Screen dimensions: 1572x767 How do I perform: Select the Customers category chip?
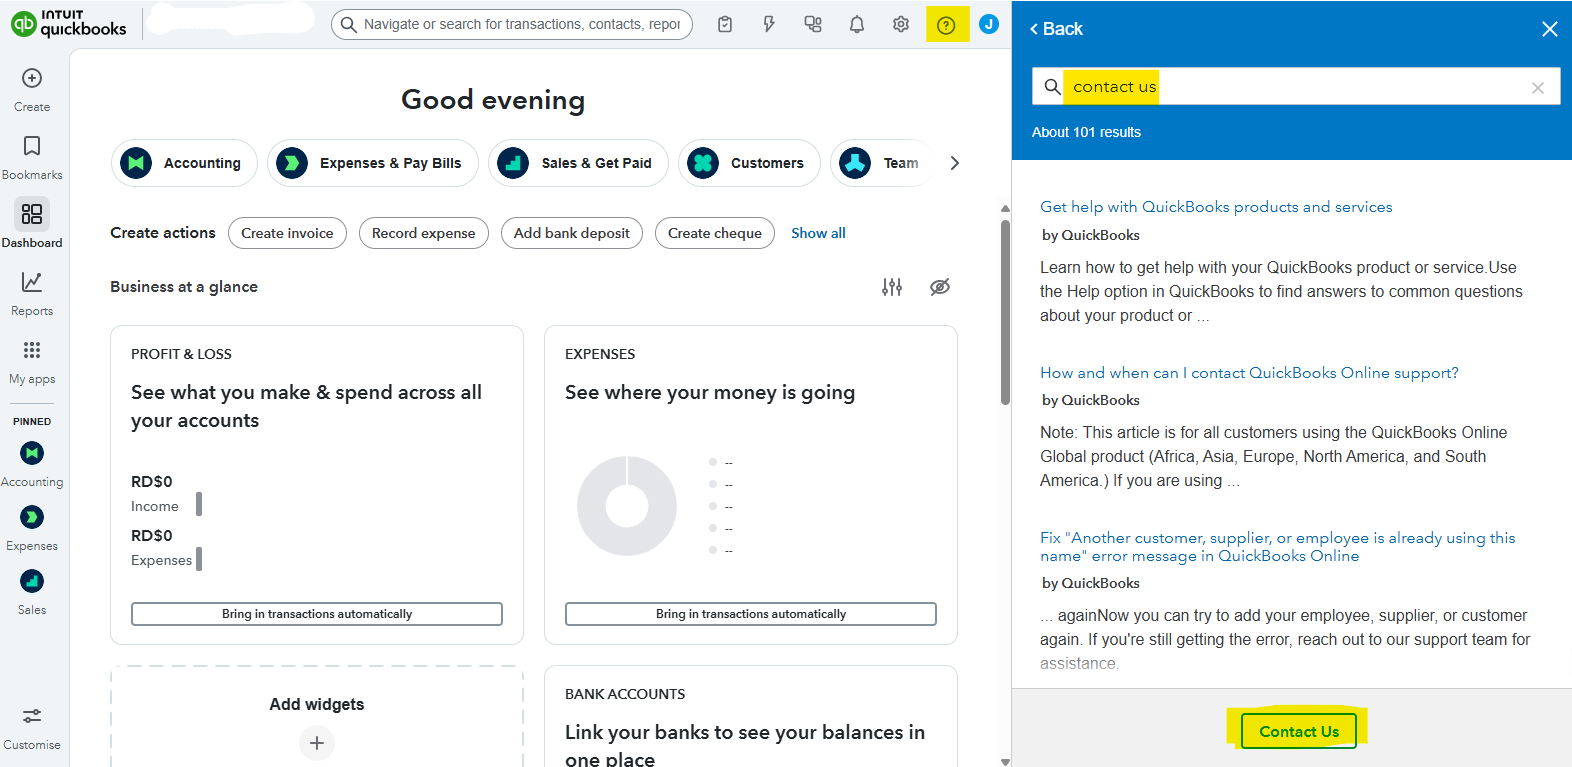coord(749,163)
